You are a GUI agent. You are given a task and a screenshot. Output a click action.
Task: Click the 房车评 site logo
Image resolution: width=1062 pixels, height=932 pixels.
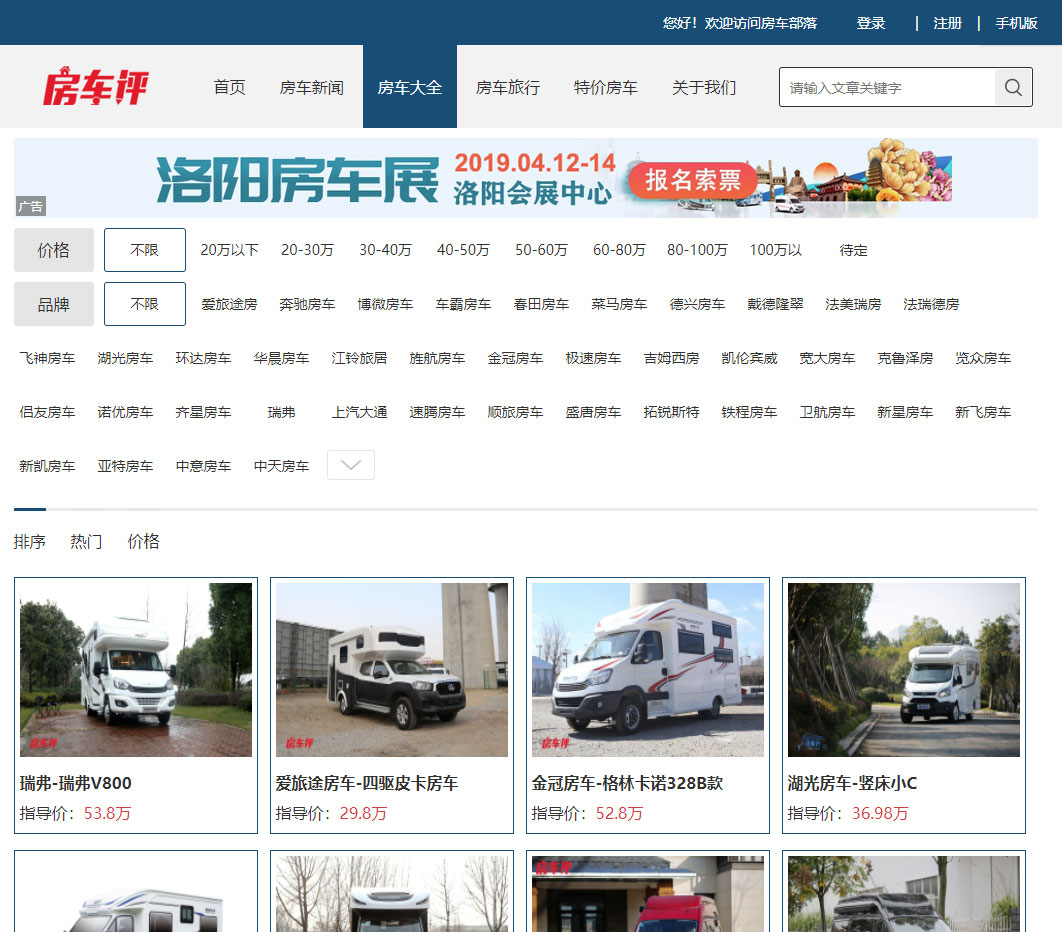(x=95, y=87)
